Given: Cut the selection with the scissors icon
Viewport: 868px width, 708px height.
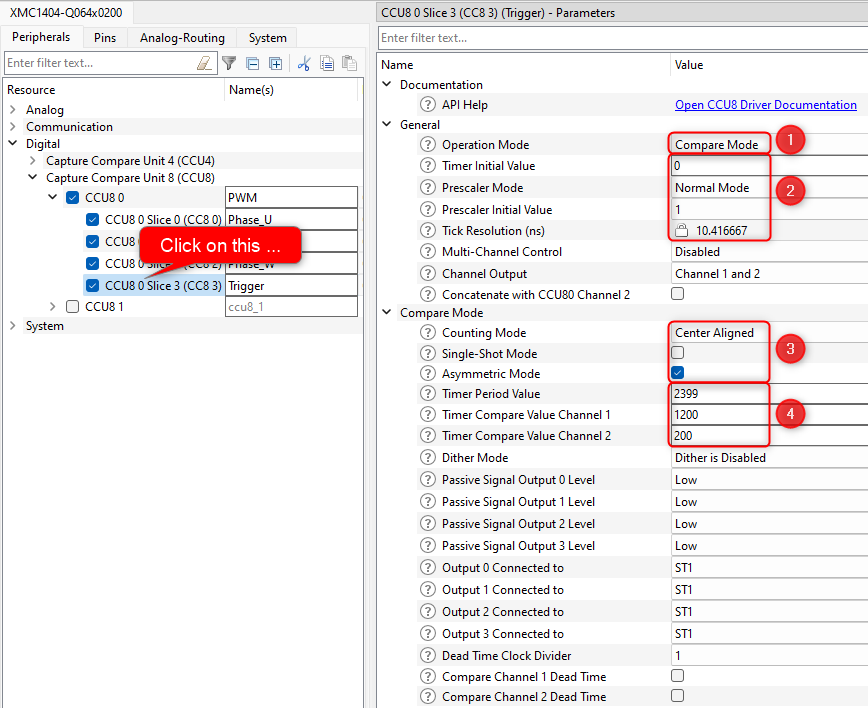Looking at the screenshot, I should [x=303, y=63].
